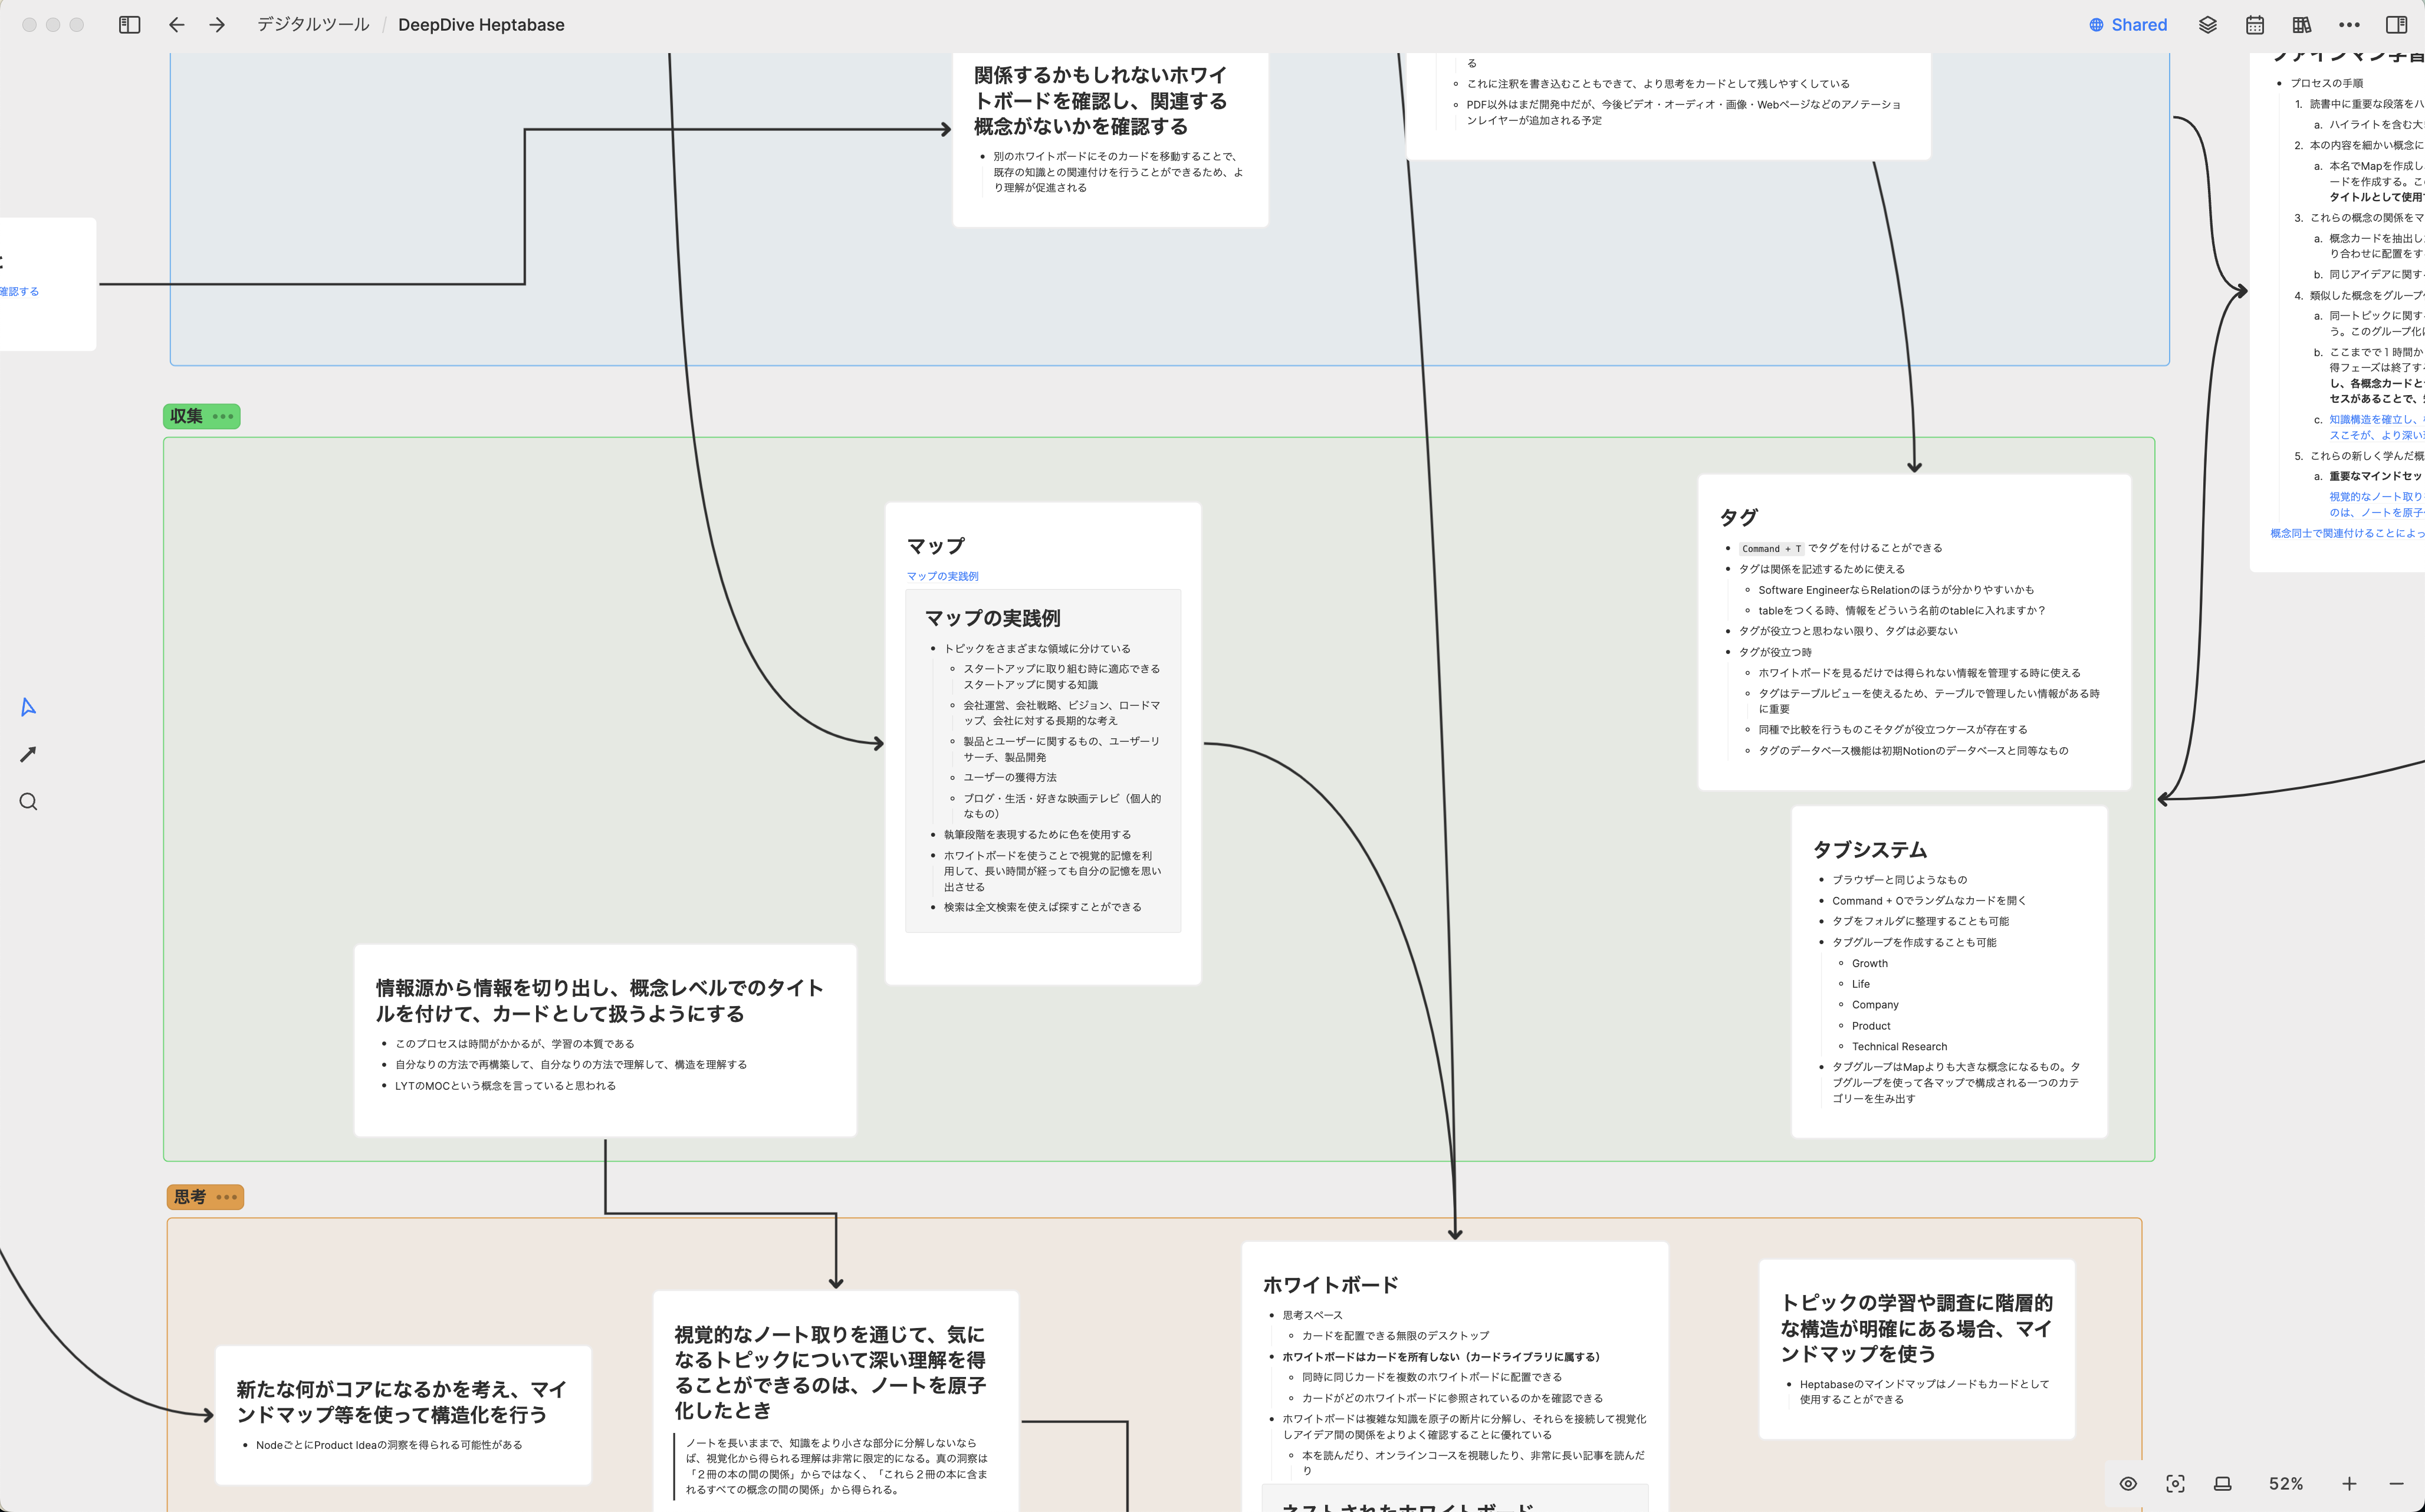Click the laptop display icon in bottom bar
This screenshot has width=2425, height=1512.
pyautogui.click(x=2222, y=1484)
